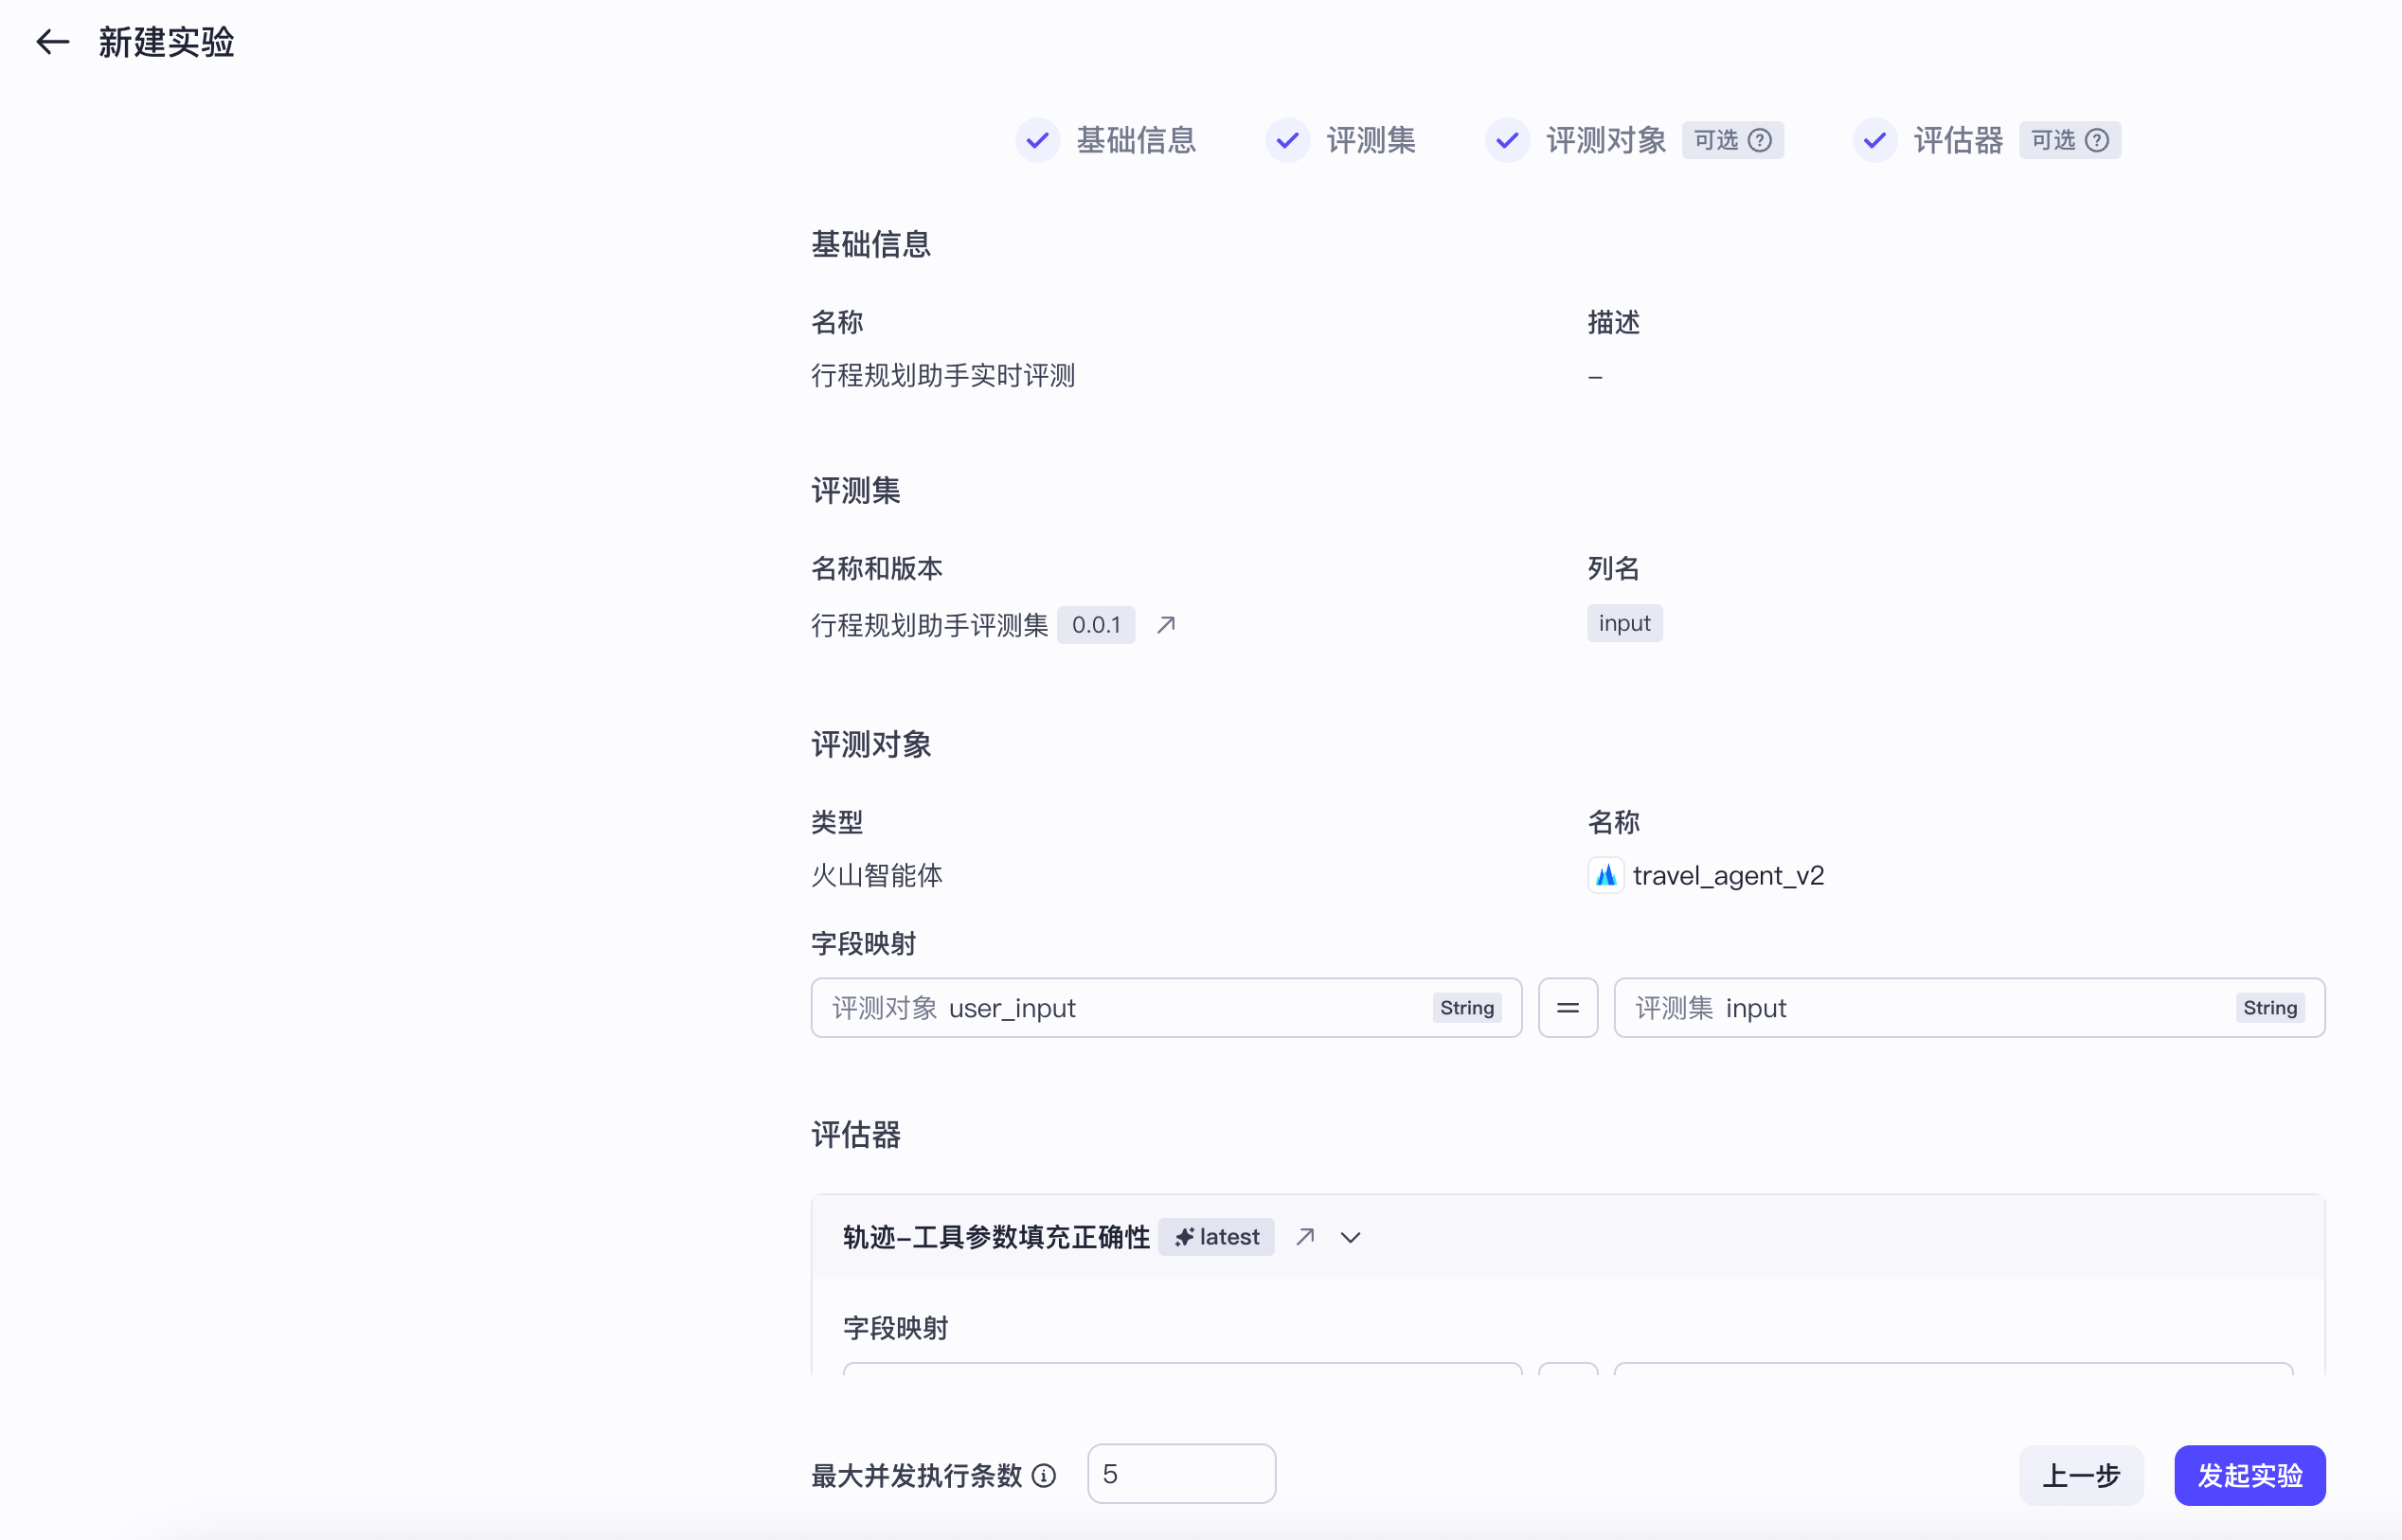Viewport: 2402px width, 1540px height.
Task: Click the 评测对象 user_input mapping field
Action: 1166,1008
